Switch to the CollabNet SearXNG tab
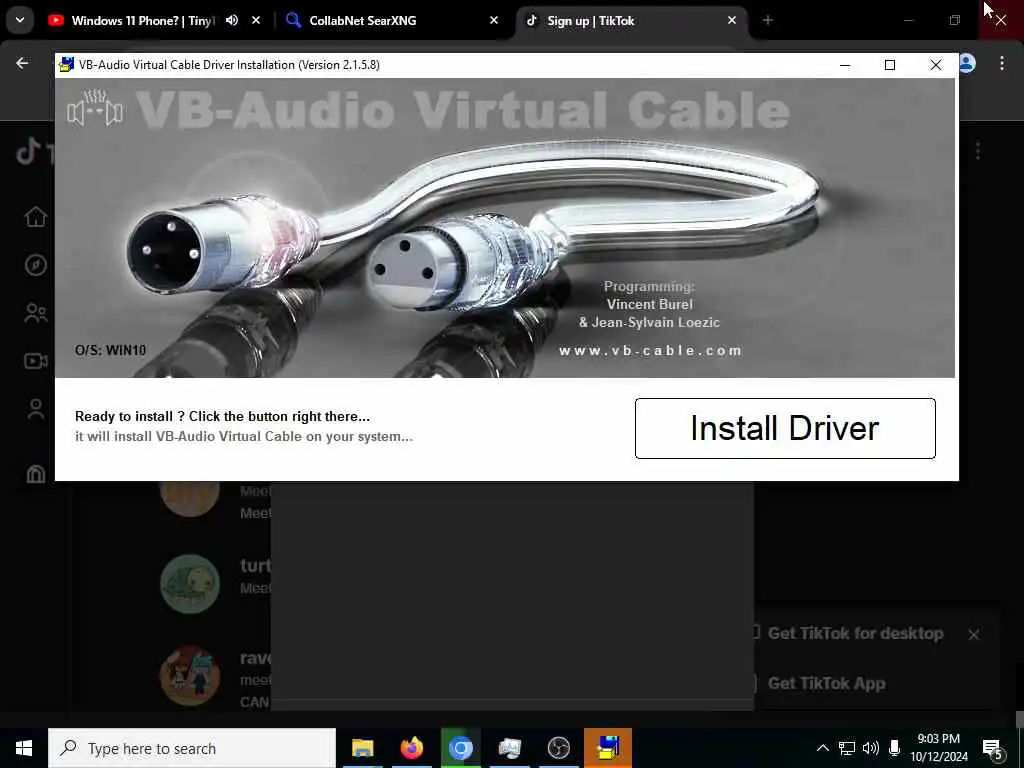1024x768 pixels. coord(362,21)
